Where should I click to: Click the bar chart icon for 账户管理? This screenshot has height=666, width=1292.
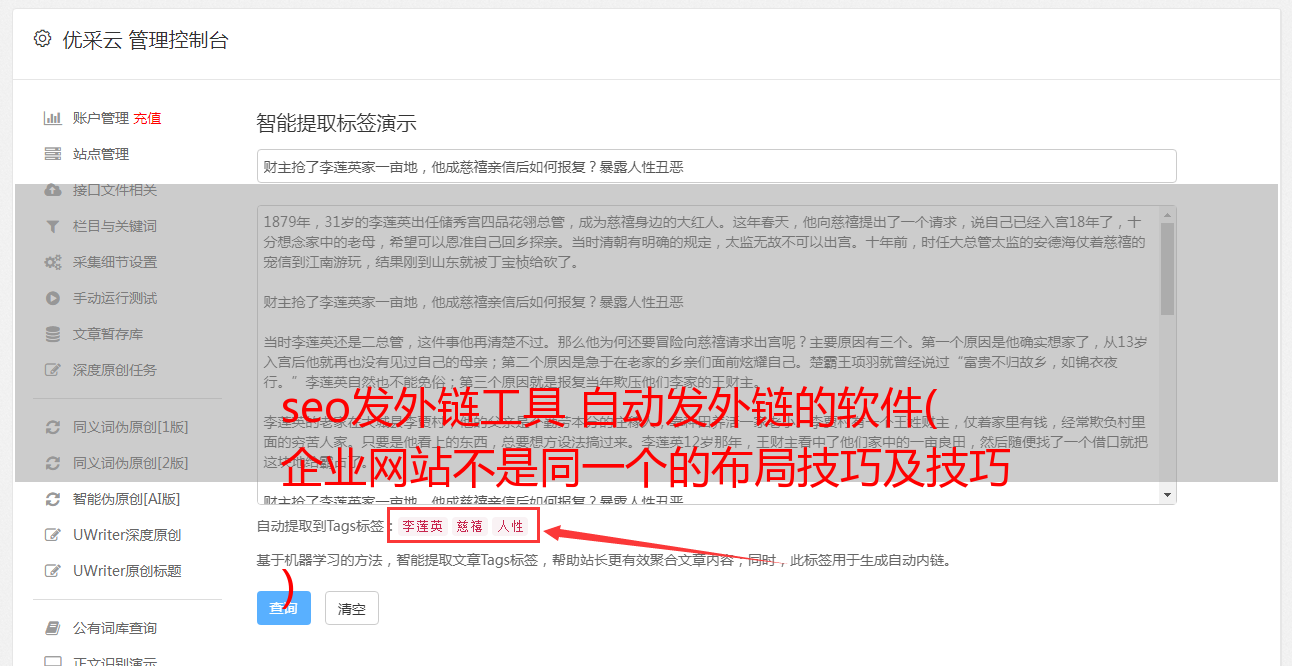coord(53,118)
